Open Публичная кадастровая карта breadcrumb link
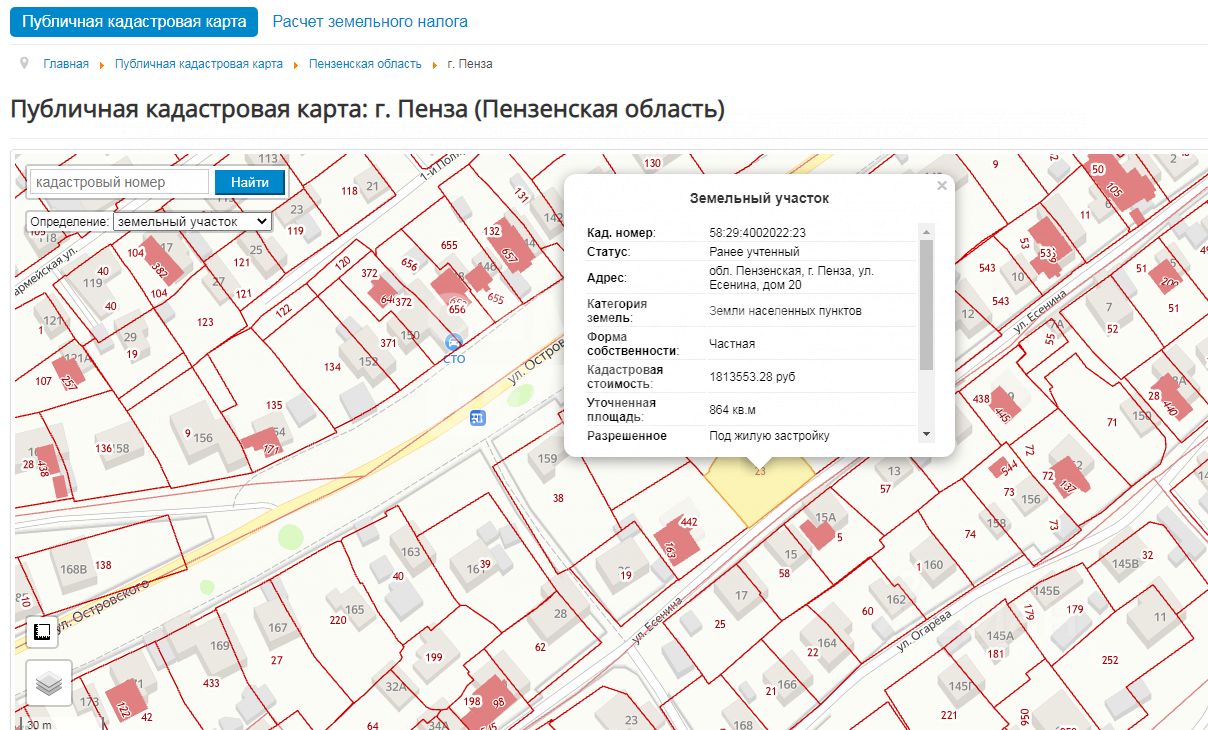The height and width of the screenshot is (730, 1208). tap(199, 64)
